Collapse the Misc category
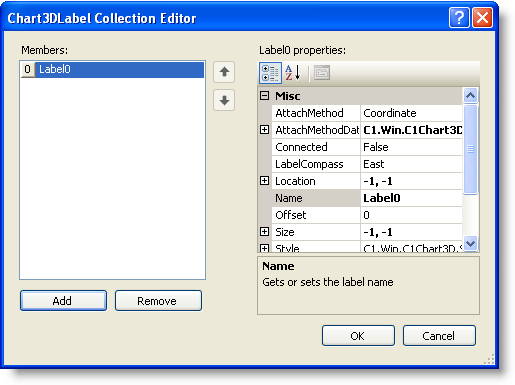This screenshot has width=515, height=385. pyautogui.click(x=264, y=96)
